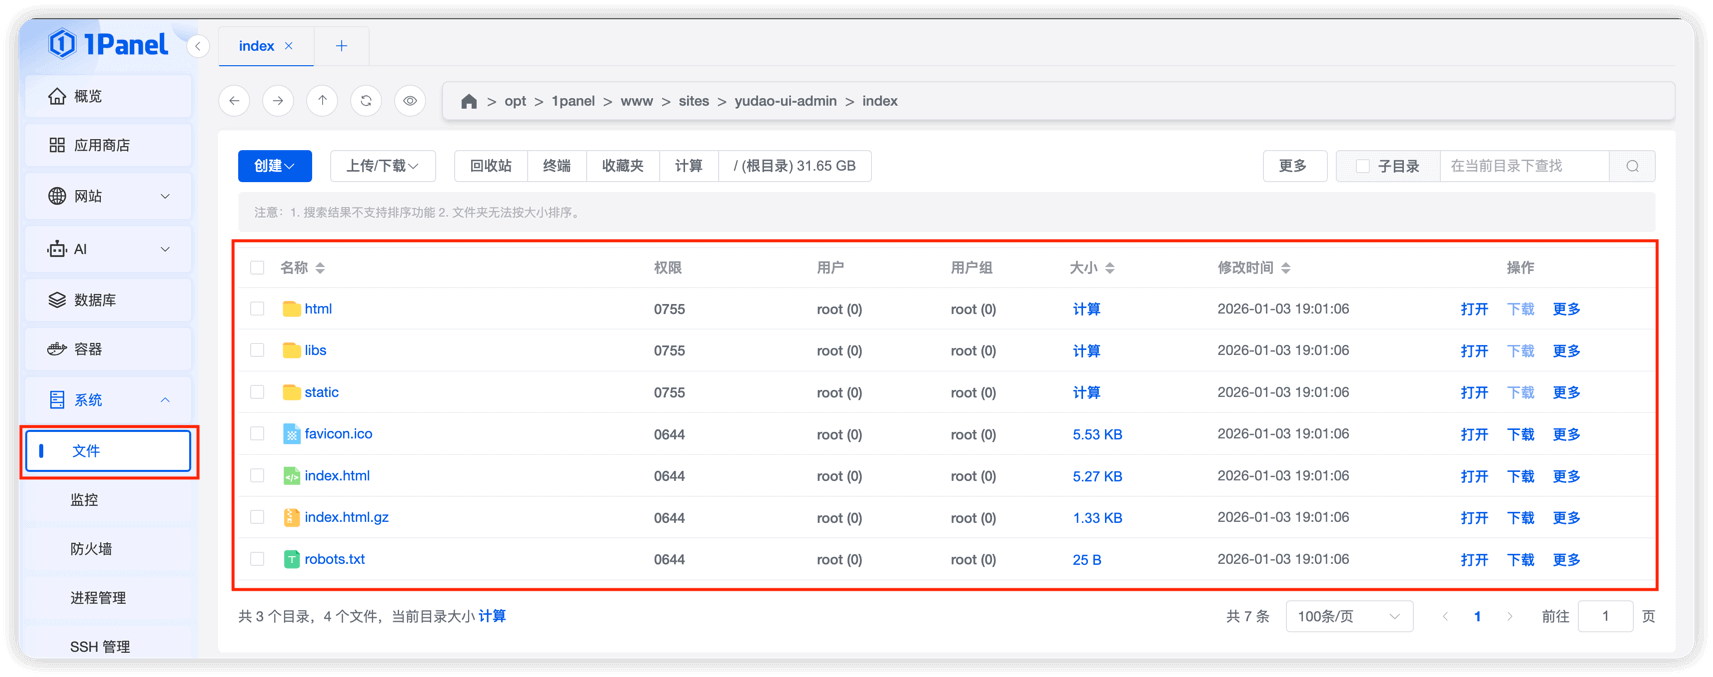Click the search field 在当前目录下查找
The image size is (1713, 677).
[x=1523, y=166]
